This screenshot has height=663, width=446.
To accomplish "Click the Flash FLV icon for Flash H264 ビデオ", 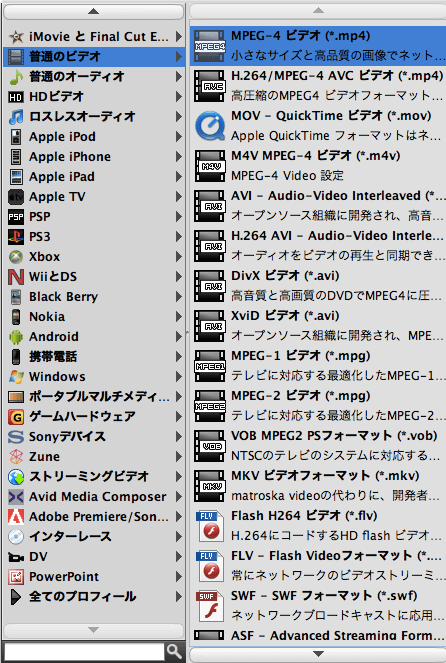I will pos(210,526).
